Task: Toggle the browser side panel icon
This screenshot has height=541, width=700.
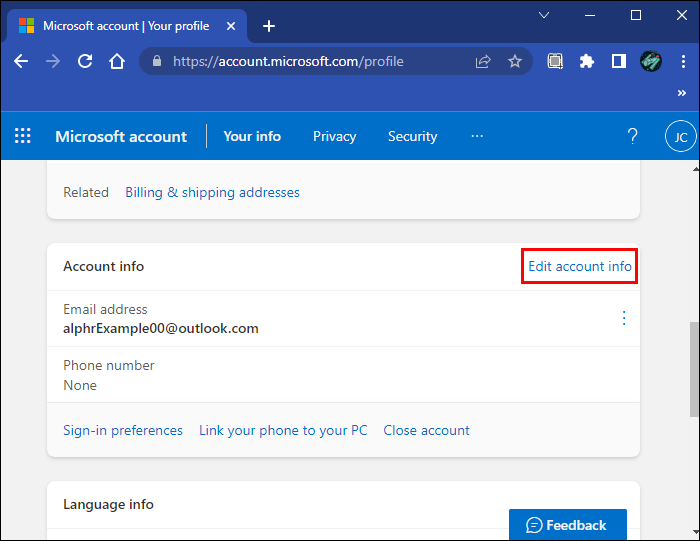Action: [x=619, y=61]
